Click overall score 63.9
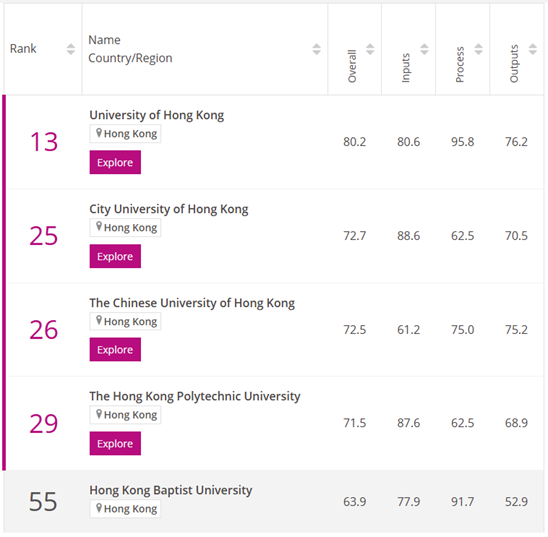This screenshot has height=537, width=548. (x=354, y=502)
